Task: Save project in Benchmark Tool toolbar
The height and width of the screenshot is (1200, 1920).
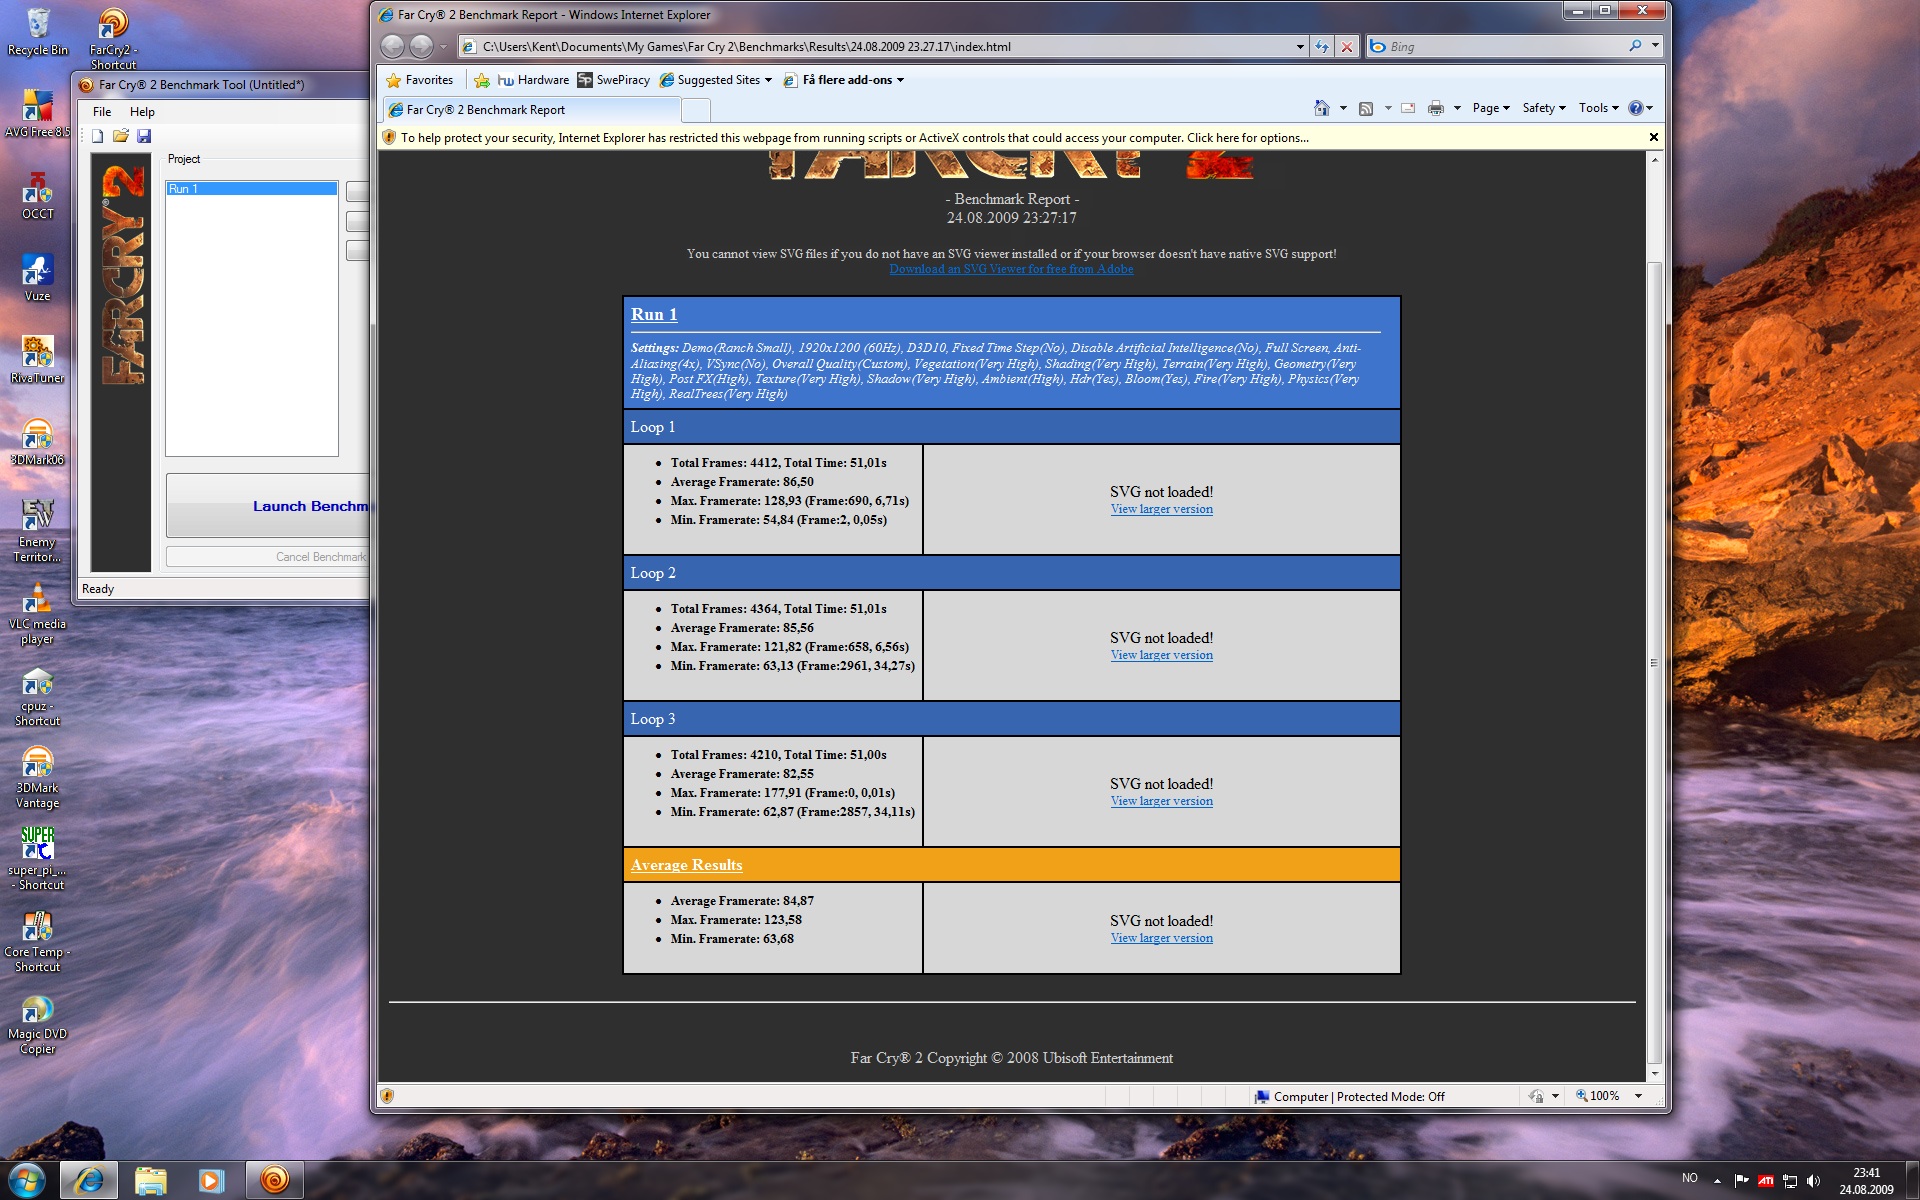Action: tap(144, 136)
